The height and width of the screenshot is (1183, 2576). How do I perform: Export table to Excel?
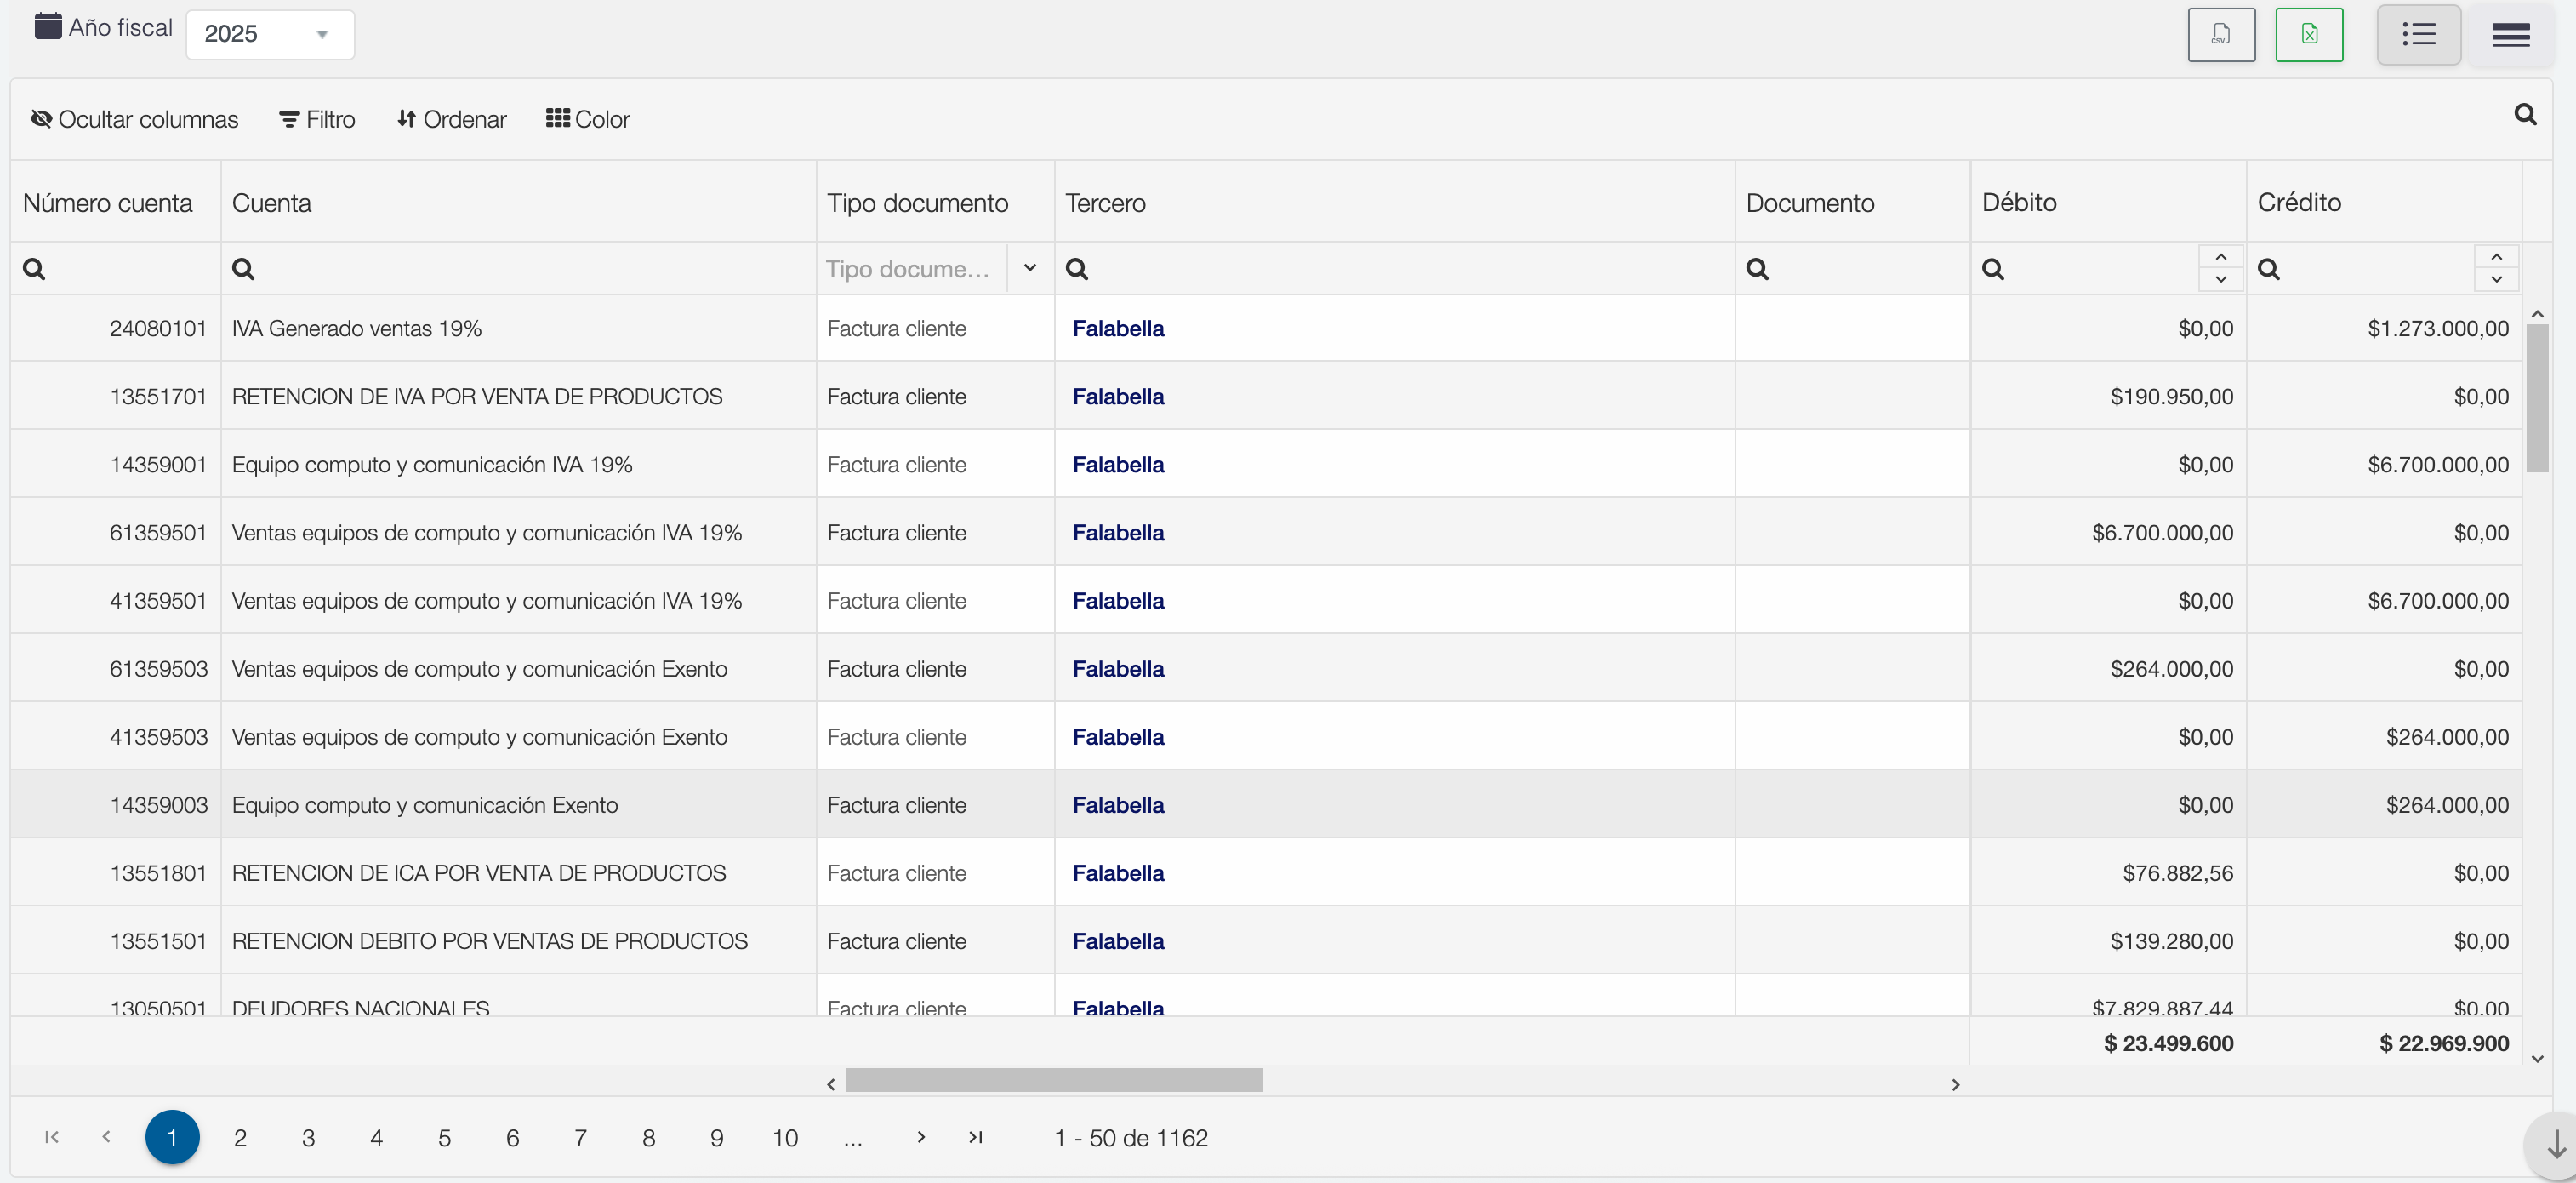(2309, 35)
